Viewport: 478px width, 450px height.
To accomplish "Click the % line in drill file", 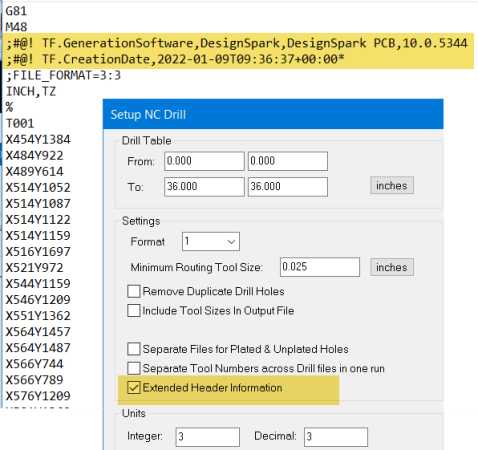I will (x=9, y=107).
